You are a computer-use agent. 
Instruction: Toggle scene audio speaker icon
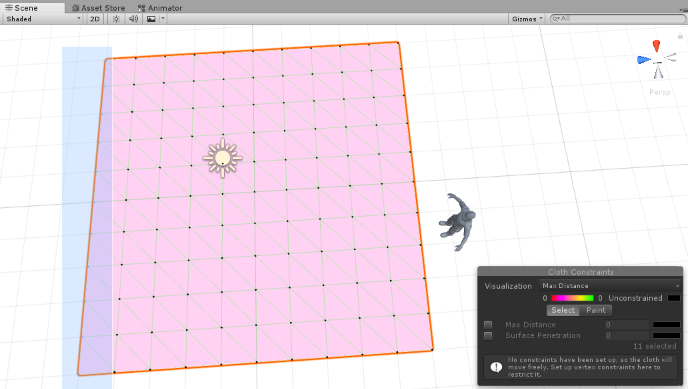click(133, 19)
